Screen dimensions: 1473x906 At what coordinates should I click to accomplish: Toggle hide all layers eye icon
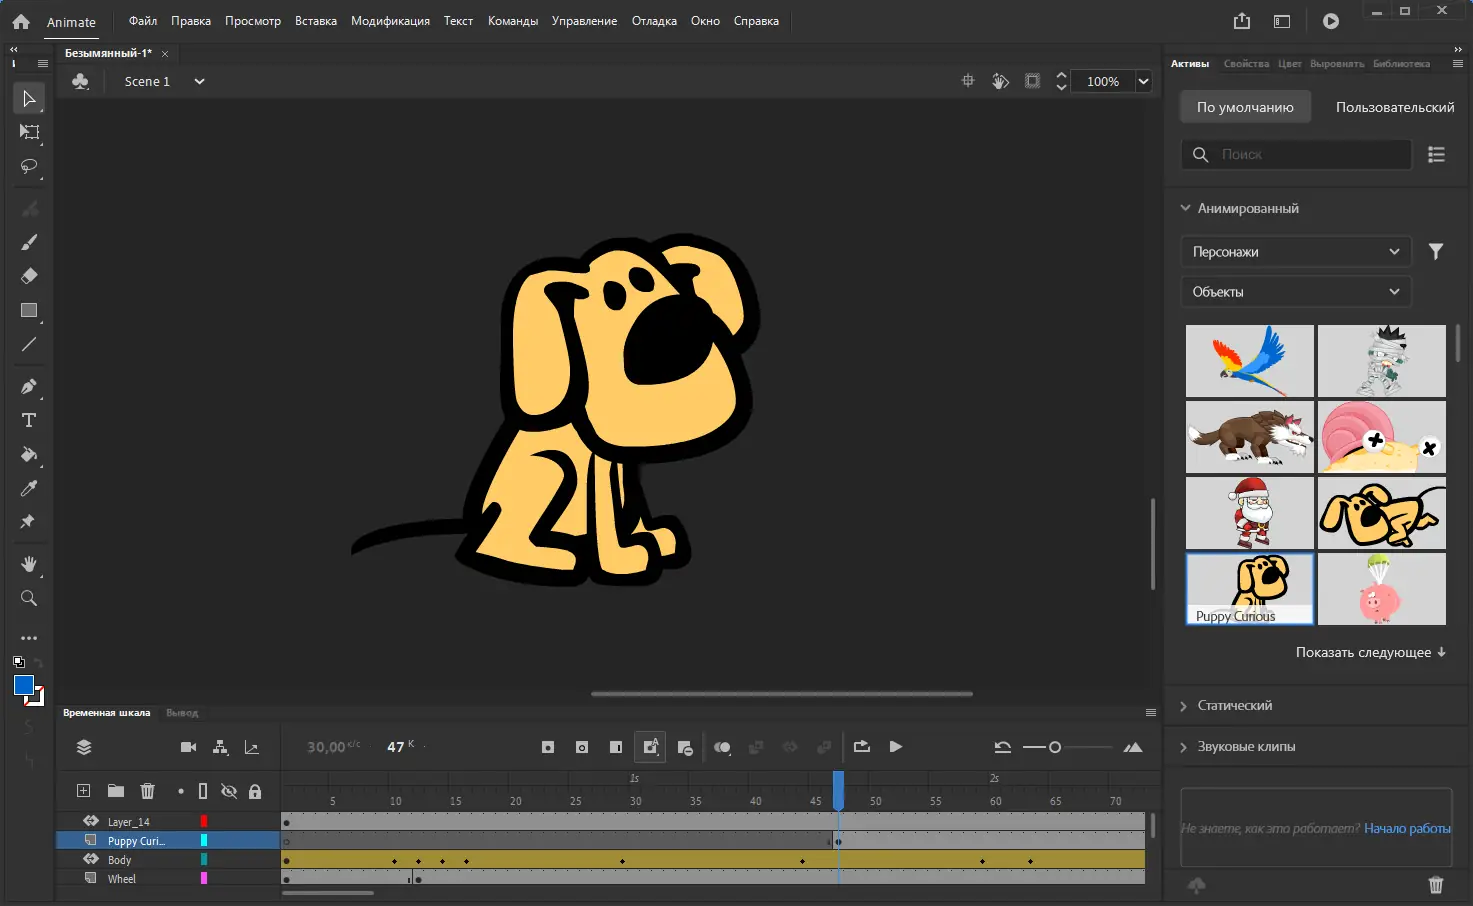click(229, 791)
